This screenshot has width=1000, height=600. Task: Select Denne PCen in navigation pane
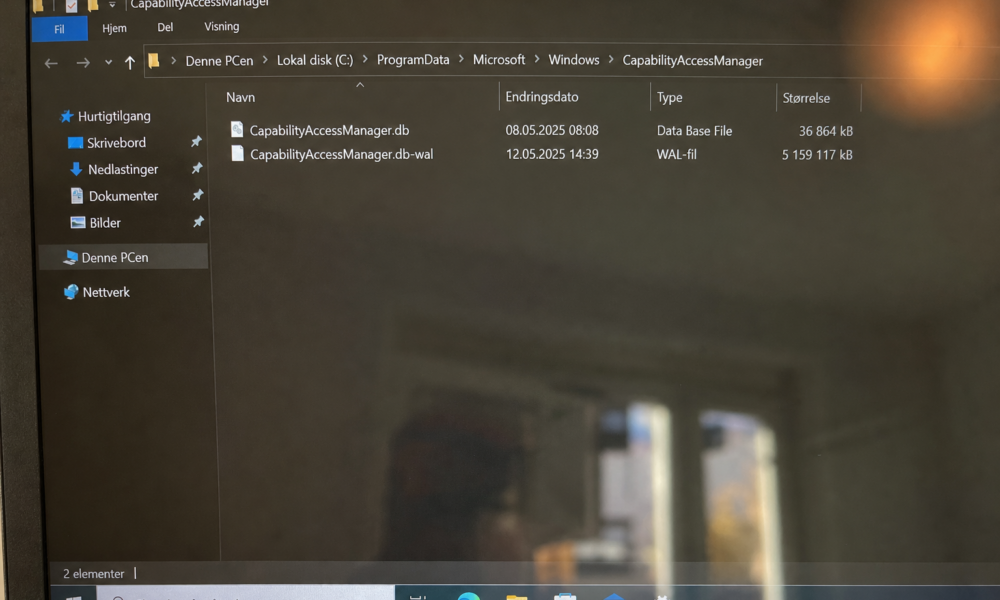click(x=115, y=258)
